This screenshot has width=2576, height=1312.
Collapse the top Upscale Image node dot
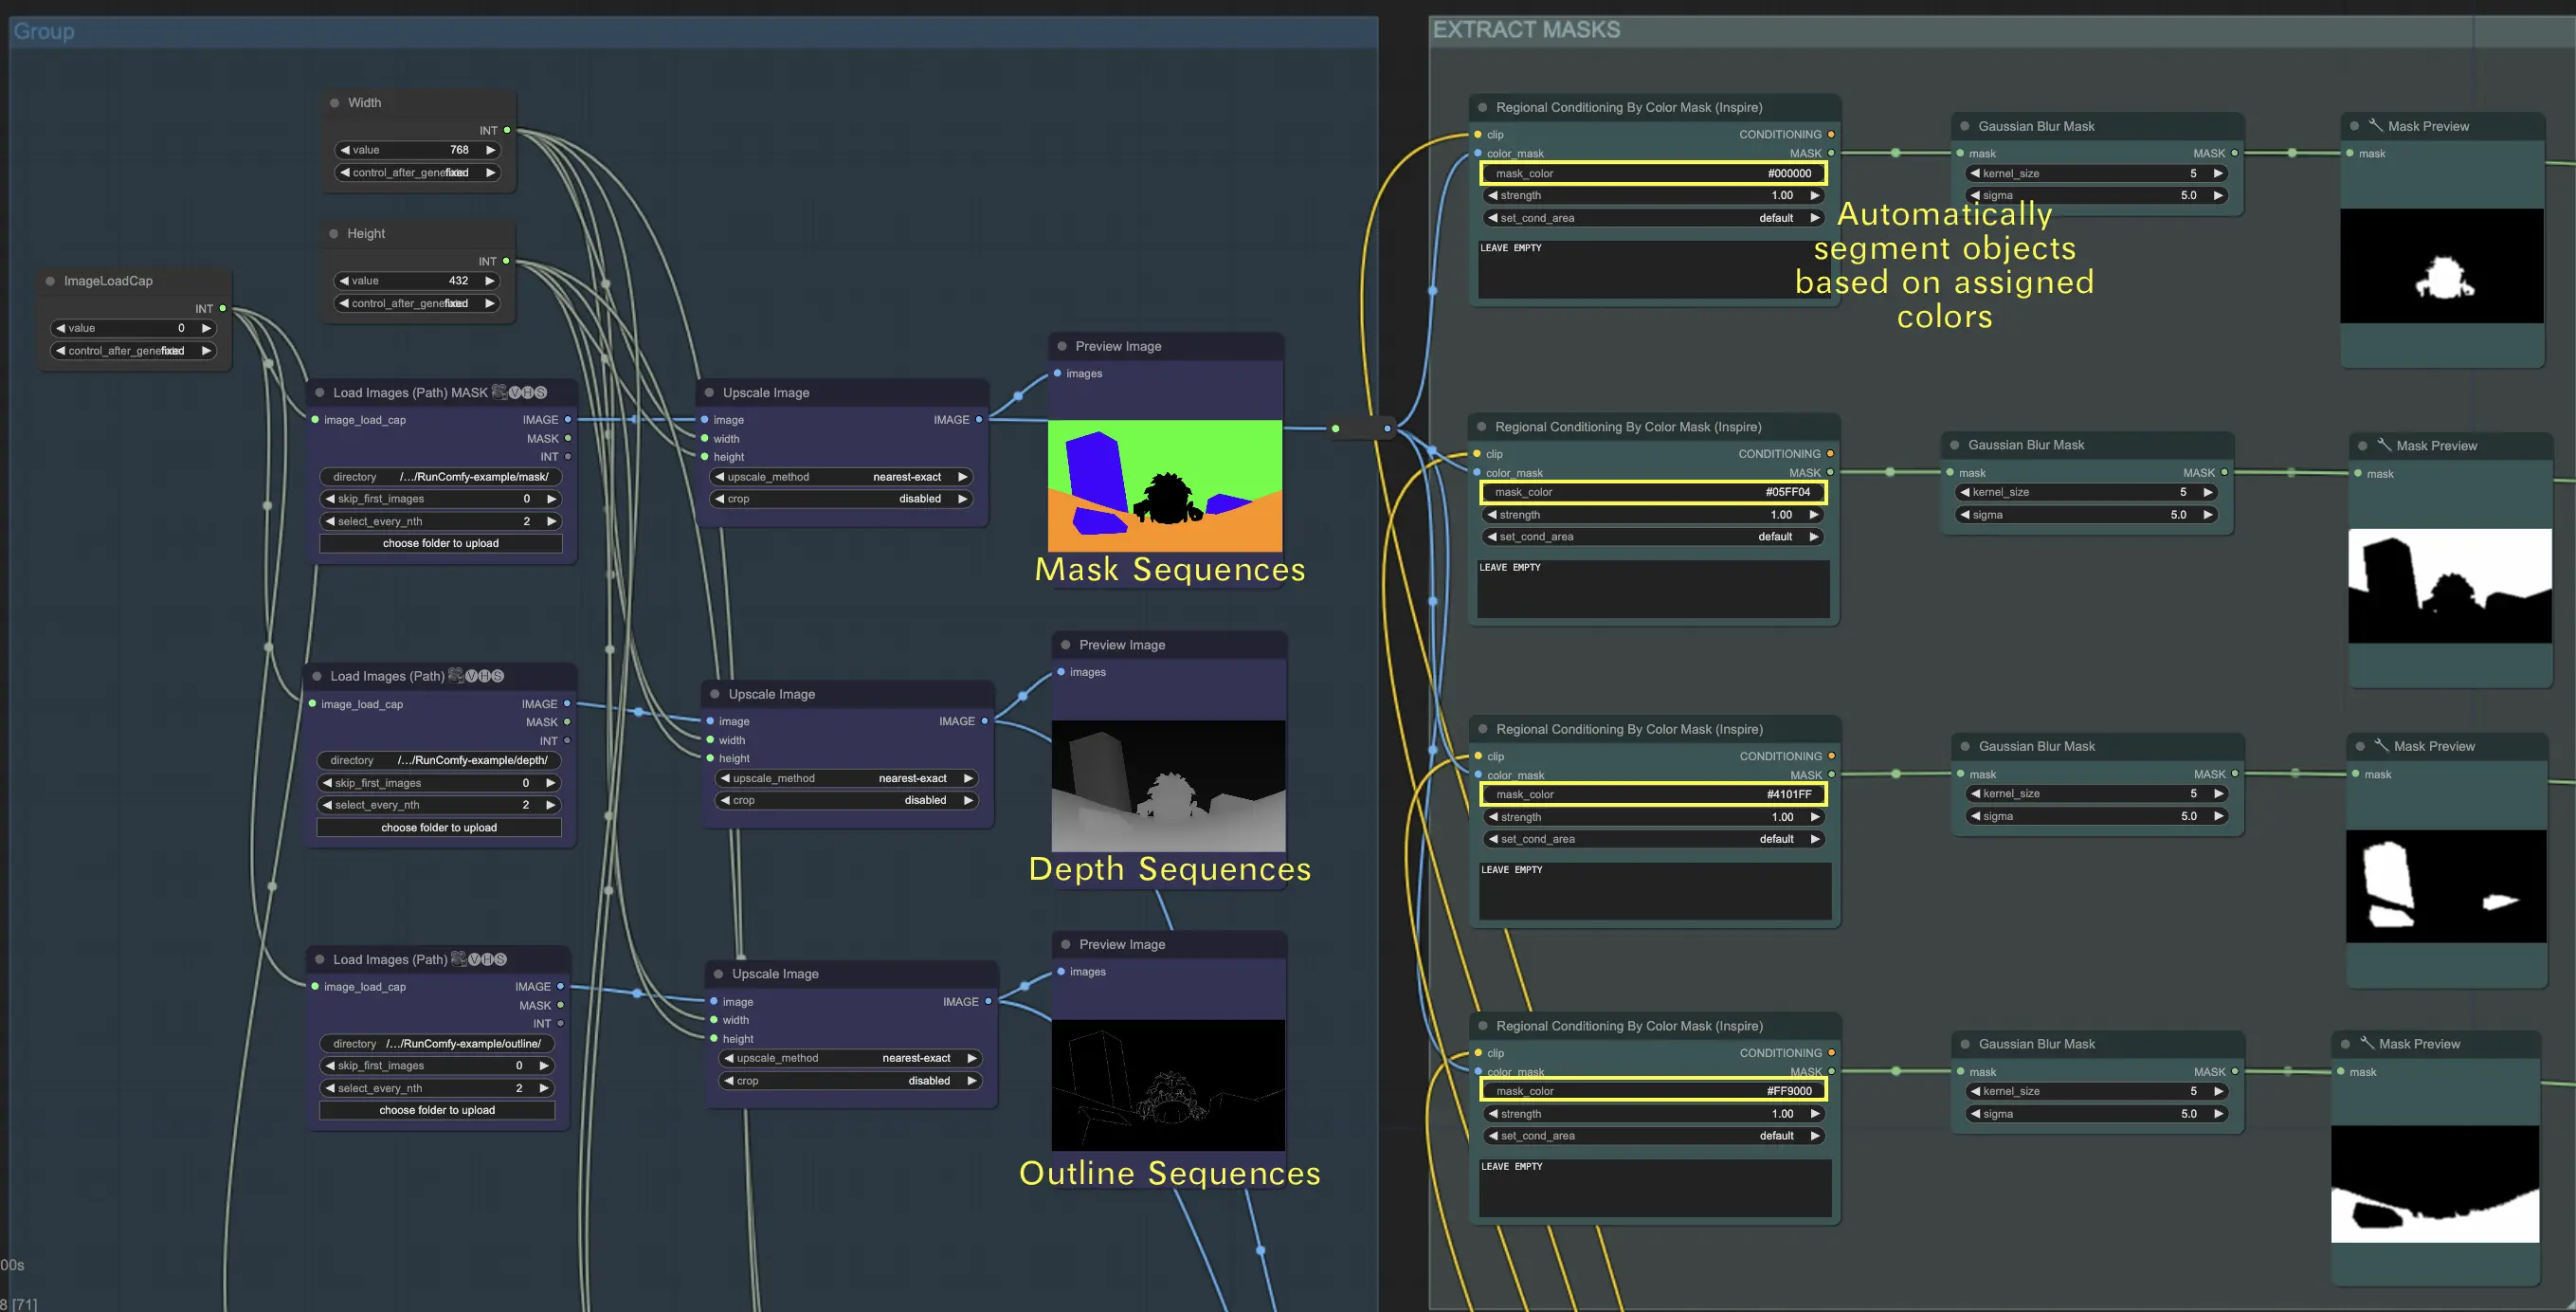click(710, 393)
